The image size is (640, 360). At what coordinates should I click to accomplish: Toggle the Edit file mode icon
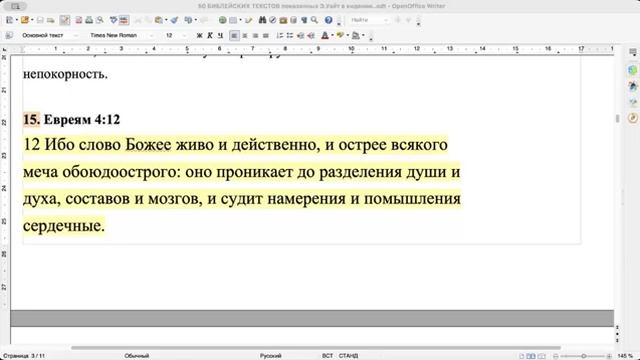pos(64,20)
